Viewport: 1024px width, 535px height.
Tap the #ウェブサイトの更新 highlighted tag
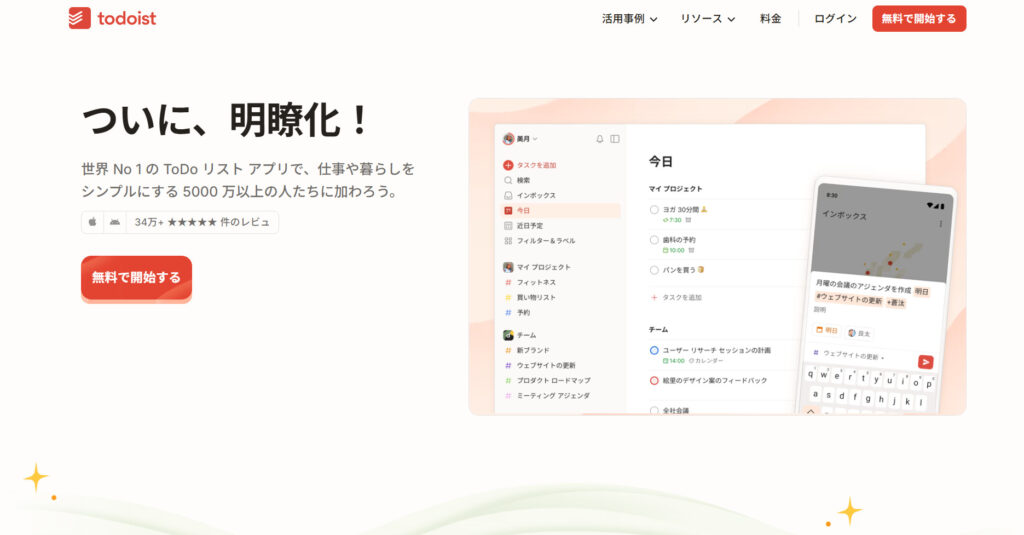(848, 299)
